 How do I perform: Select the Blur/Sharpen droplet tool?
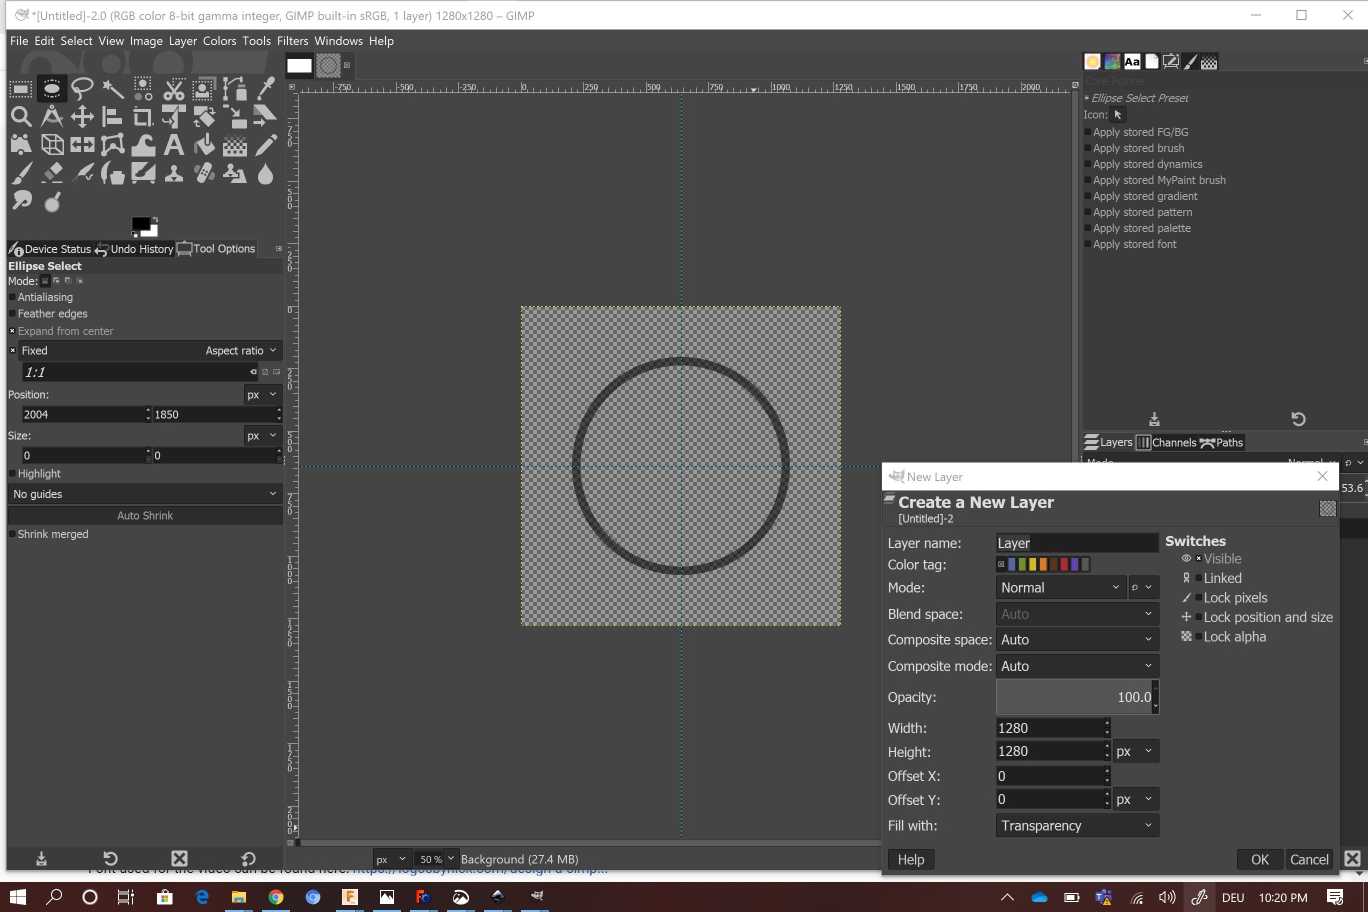266,173
